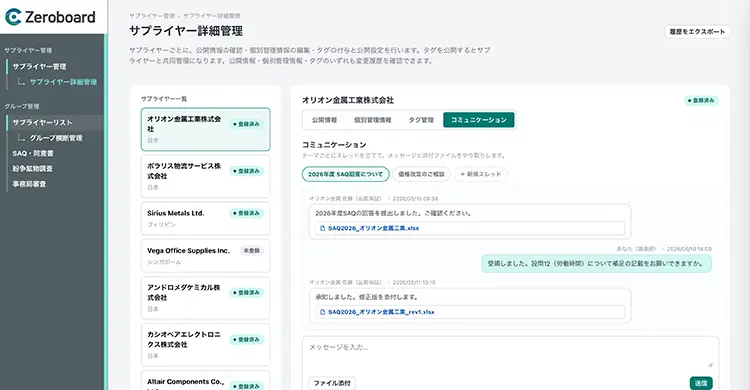Open SAQ2026_オリオン金属工業_rev1.xlsx attachment link
The width and height of the screenshot is (750, 390).
(381, 312)
